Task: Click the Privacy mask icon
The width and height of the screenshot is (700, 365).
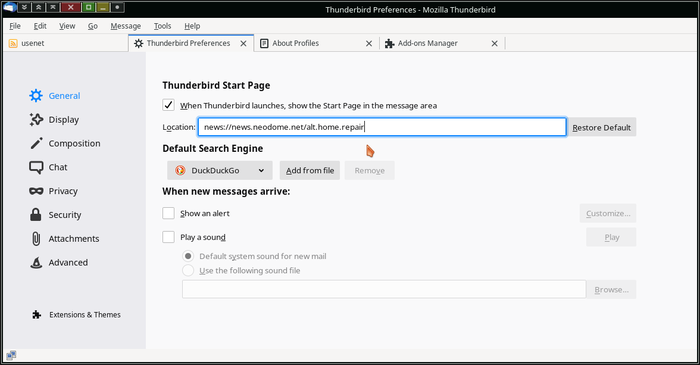Action: tap(36, 191)
